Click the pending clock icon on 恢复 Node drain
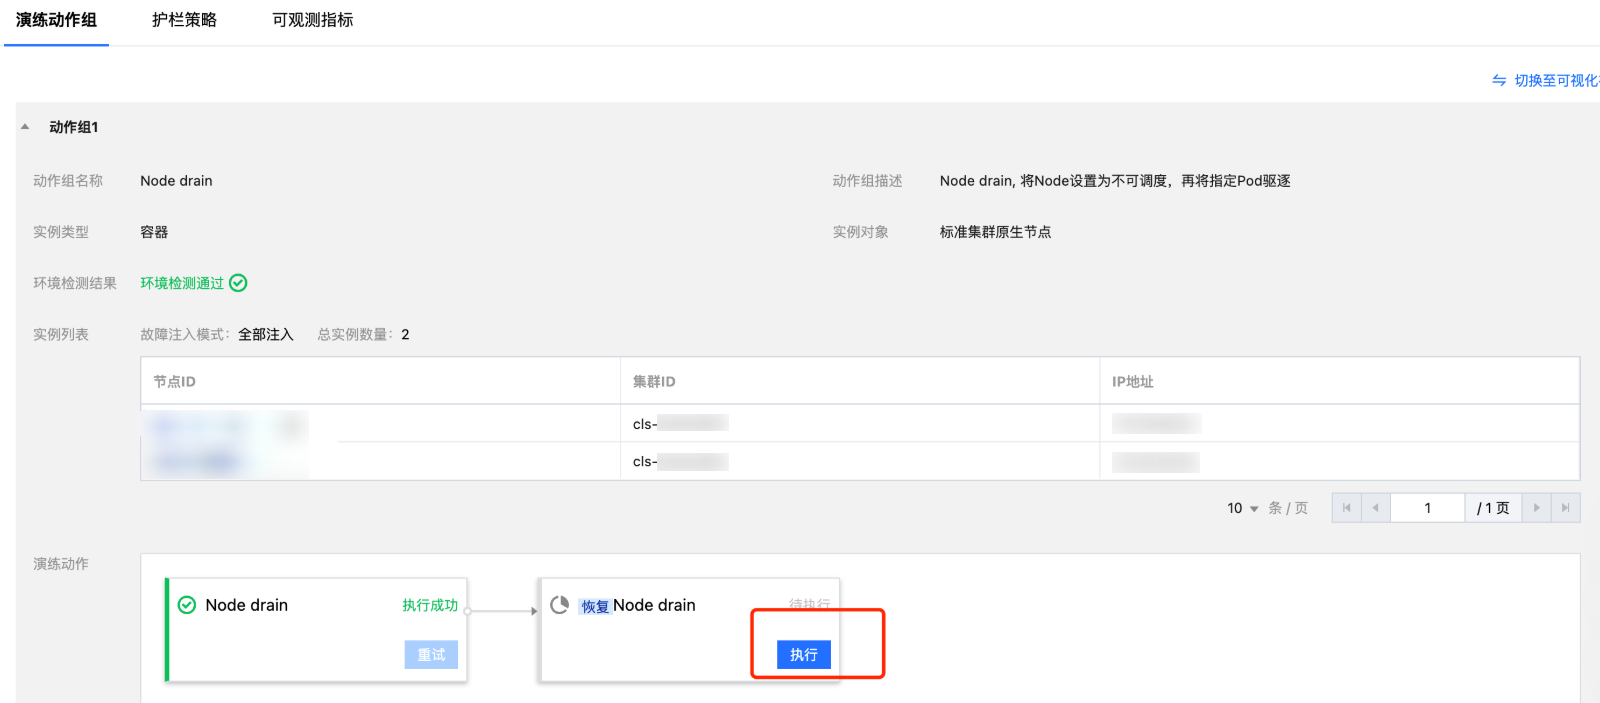1600x703 pixels. pos(560,605)
